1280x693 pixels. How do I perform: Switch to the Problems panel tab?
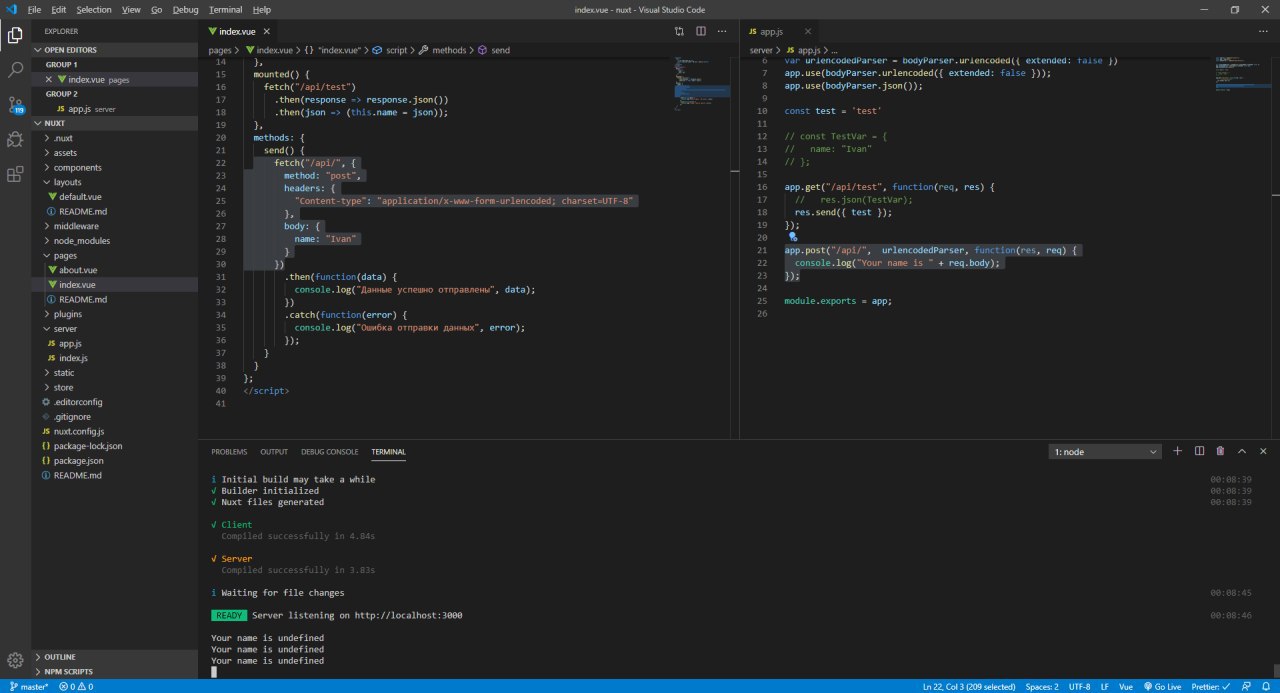(x=229, y=452)
